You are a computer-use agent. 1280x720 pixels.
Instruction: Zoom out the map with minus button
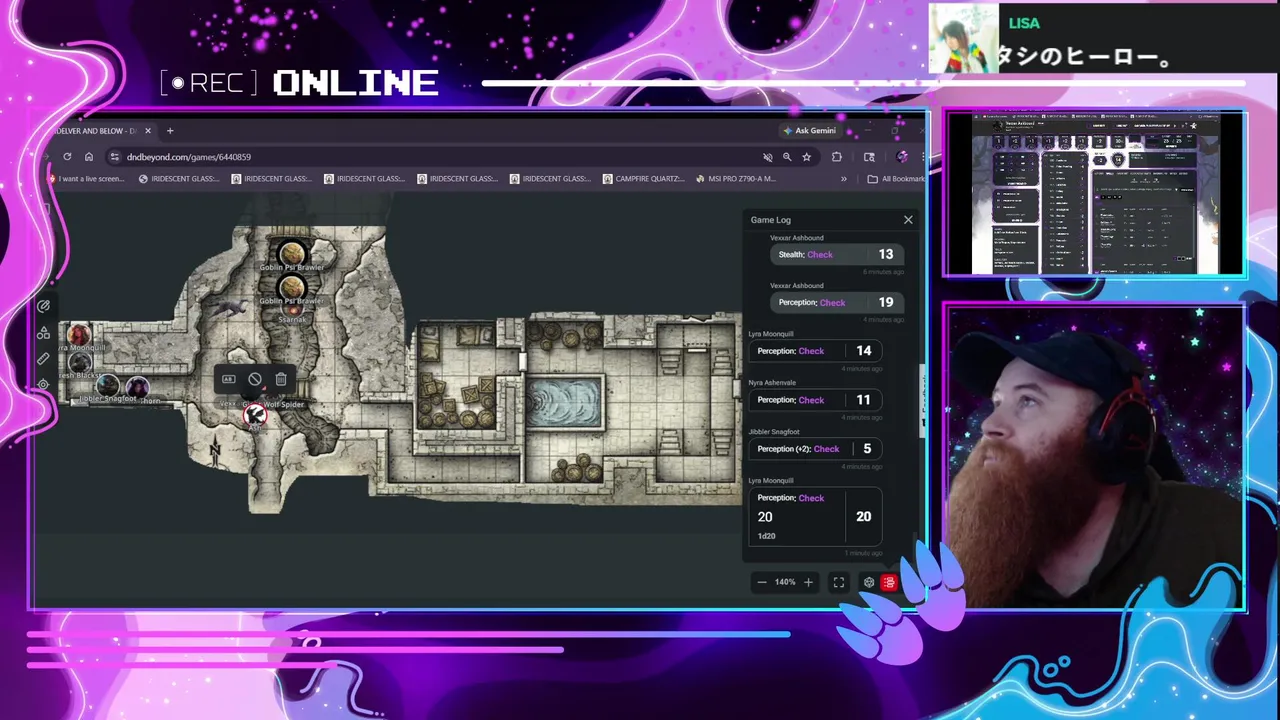click(x=762, y=582)
